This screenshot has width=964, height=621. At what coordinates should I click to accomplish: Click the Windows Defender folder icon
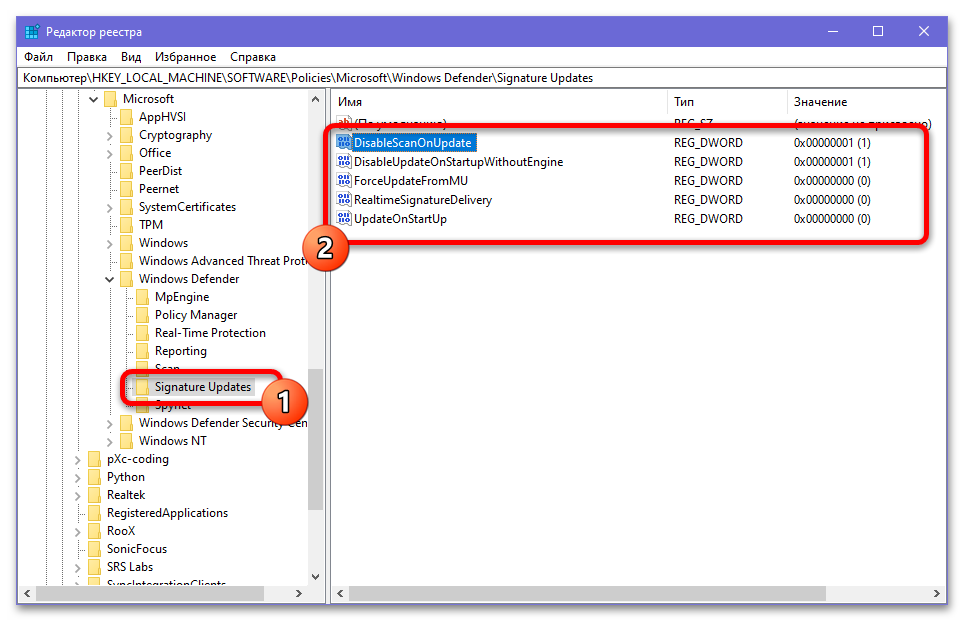[126, 279]
